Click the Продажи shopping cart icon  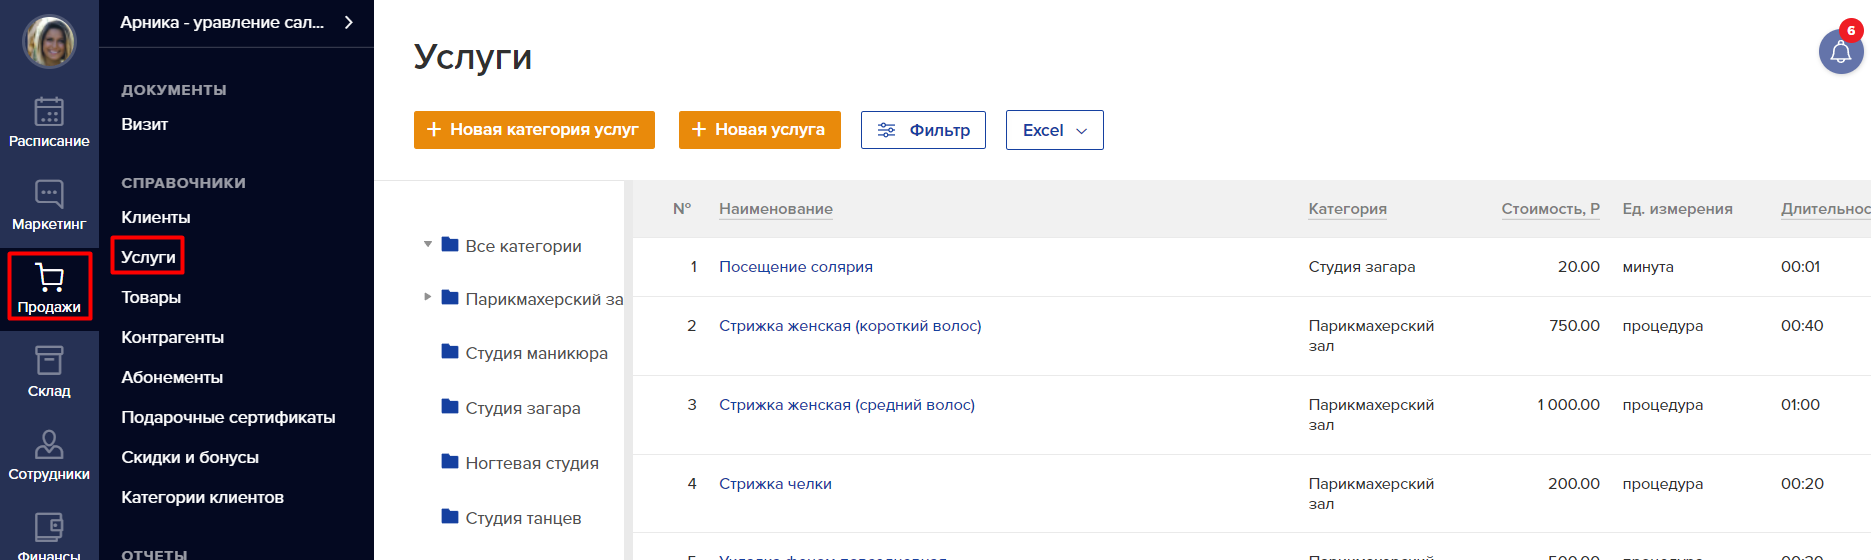click(49, 276)
